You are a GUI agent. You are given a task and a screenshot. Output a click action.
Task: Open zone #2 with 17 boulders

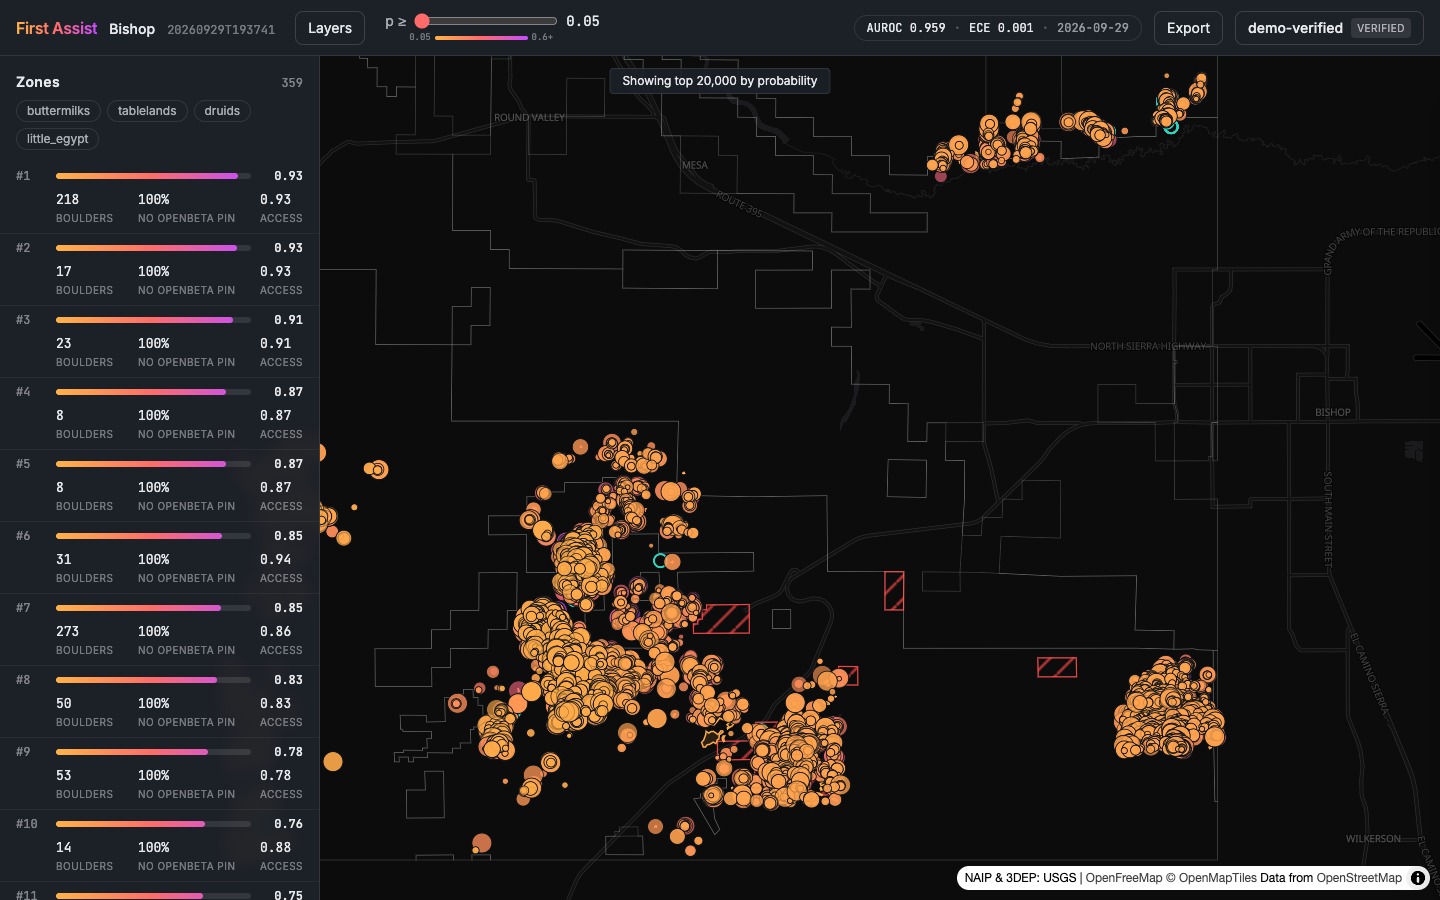[160, 270]
